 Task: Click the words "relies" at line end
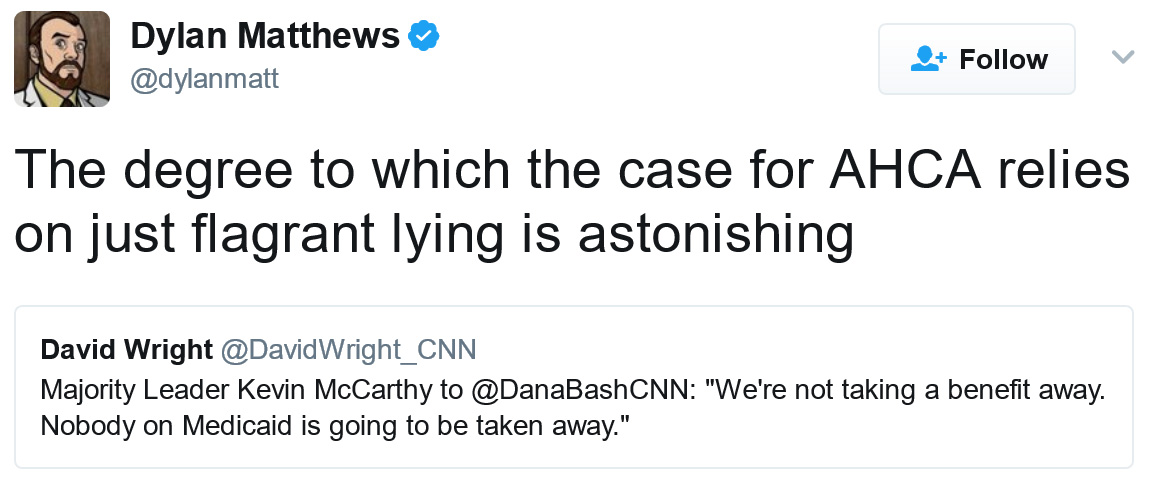point(1065,170)
